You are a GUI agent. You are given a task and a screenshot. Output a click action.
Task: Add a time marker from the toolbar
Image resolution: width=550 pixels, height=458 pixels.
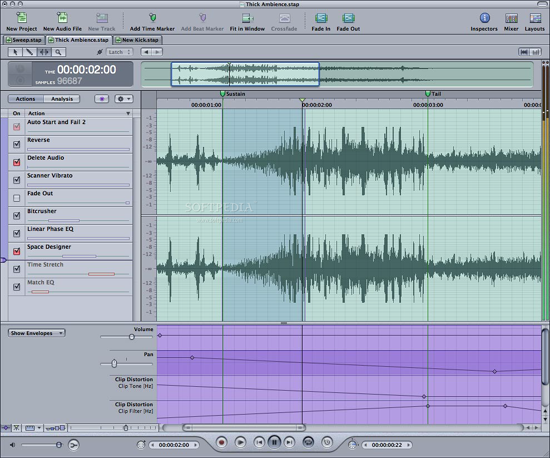point(152,18)
